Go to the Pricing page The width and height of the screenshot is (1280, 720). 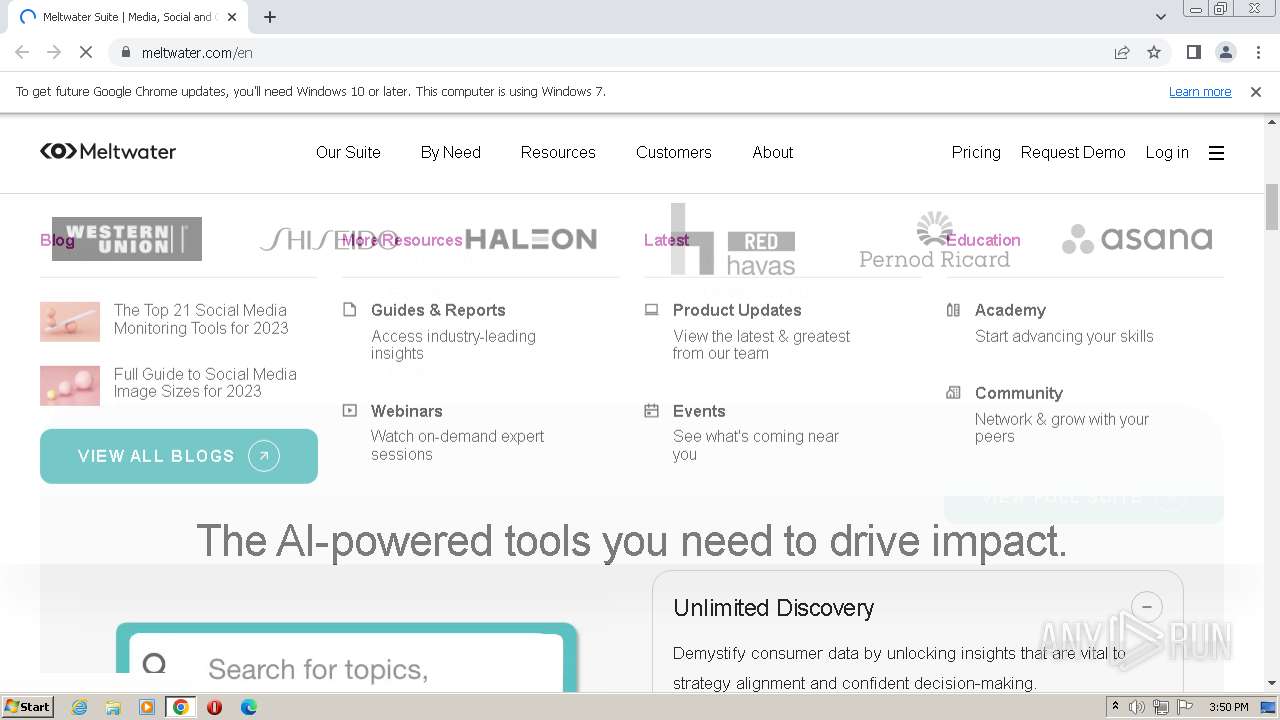(976, 152)
